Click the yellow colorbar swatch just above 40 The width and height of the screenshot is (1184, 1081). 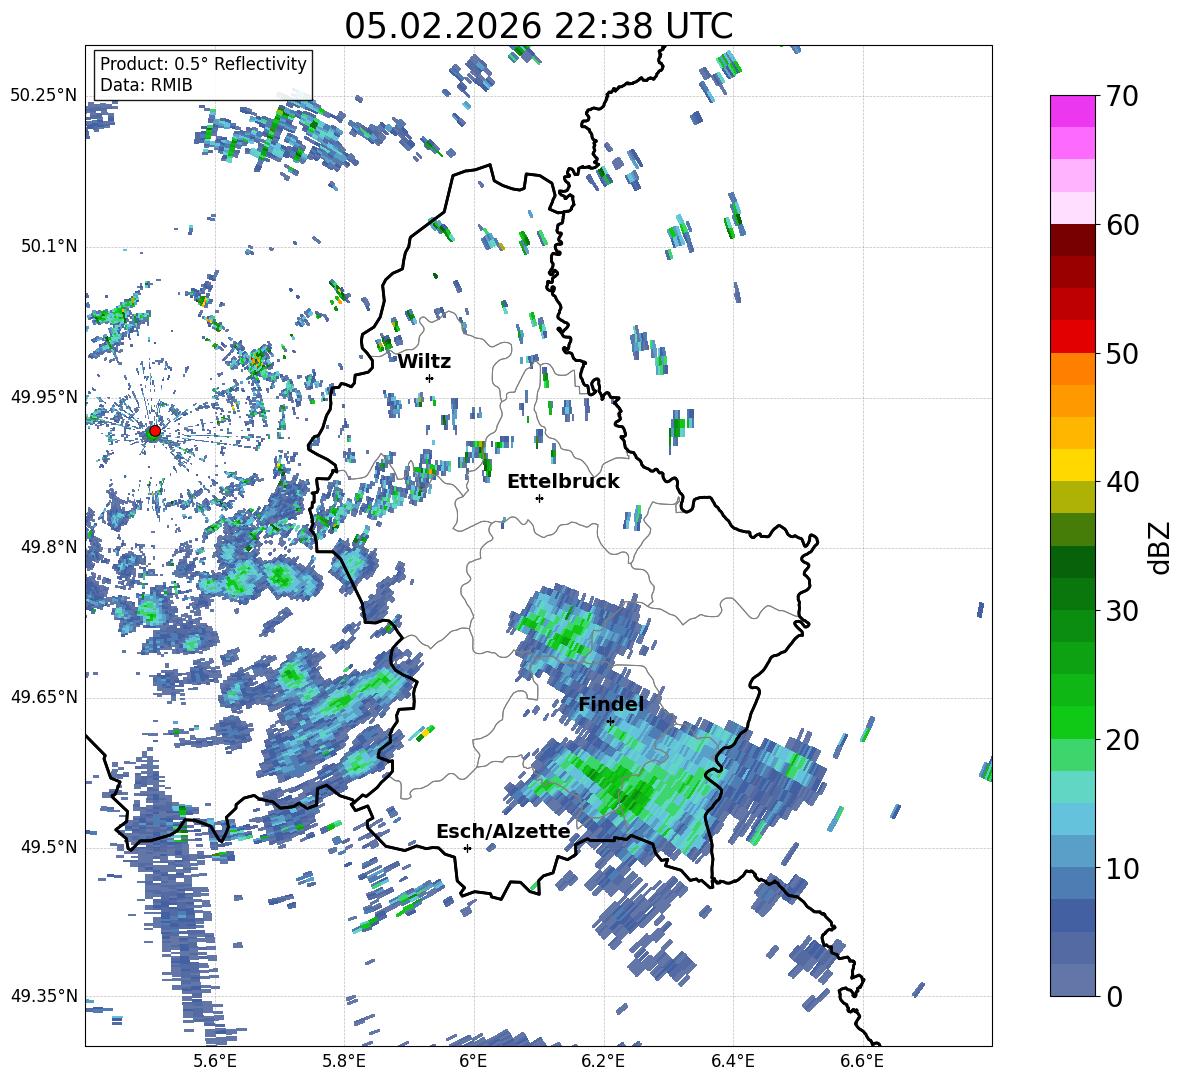(1072, 465)
